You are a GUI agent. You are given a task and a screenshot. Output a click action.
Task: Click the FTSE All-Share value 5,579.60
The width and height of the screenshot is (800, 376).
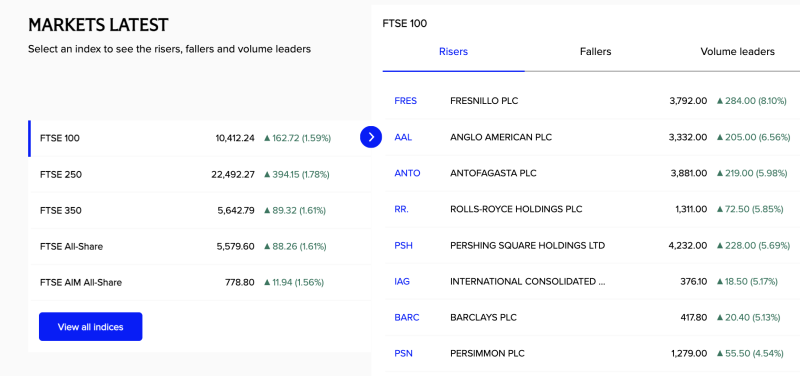click(235, 246)
